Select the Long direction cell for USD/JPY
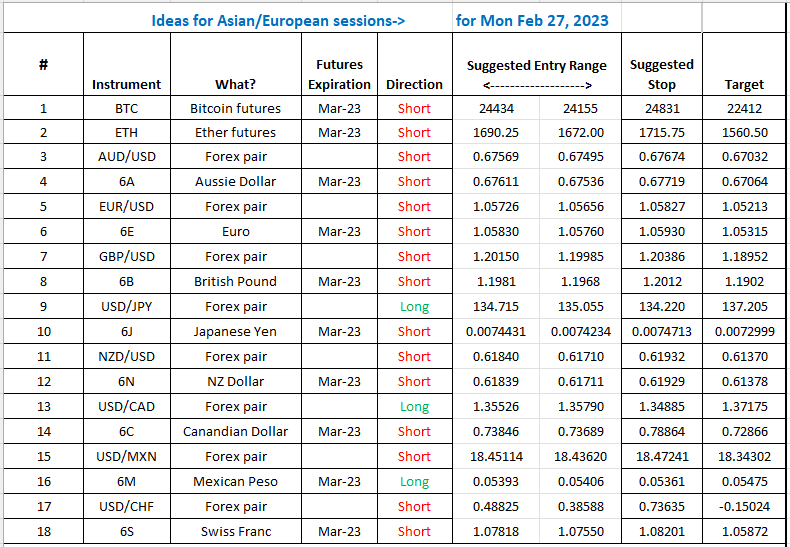790x547 pixels. tap(414, 307)
